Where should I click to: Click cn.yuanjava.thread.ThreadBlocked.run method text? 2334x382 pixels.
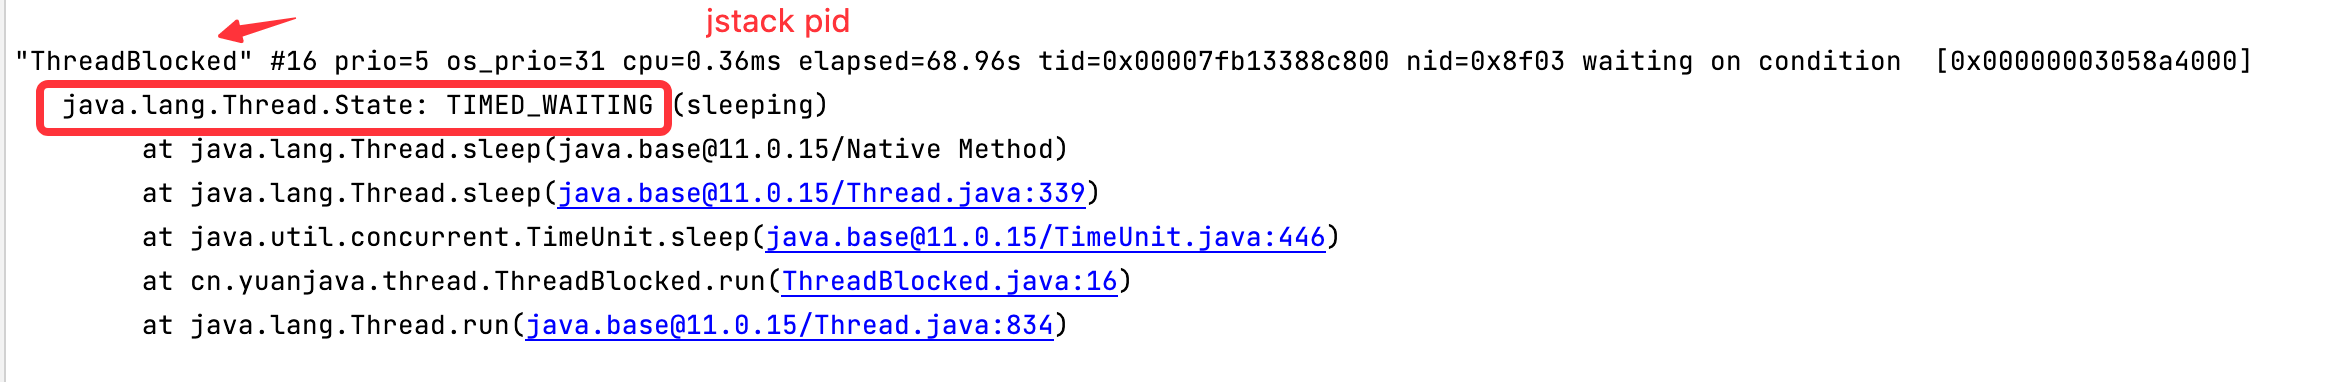point(477,281)
